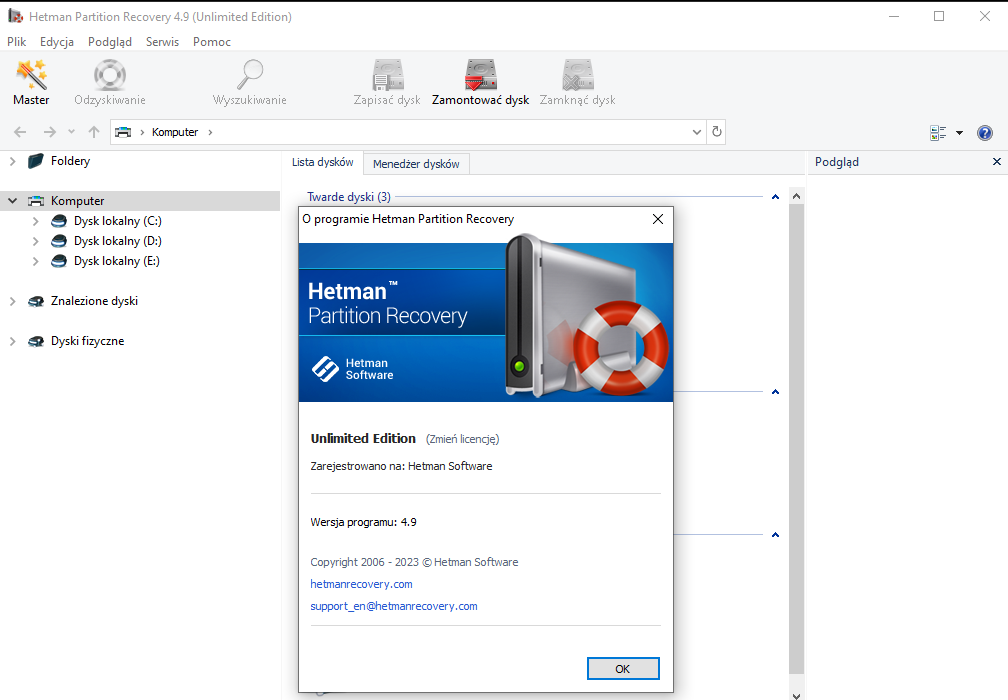Expand the Foldery tree node
Viewport: 1008px width, 700px height.
(12, 161)
